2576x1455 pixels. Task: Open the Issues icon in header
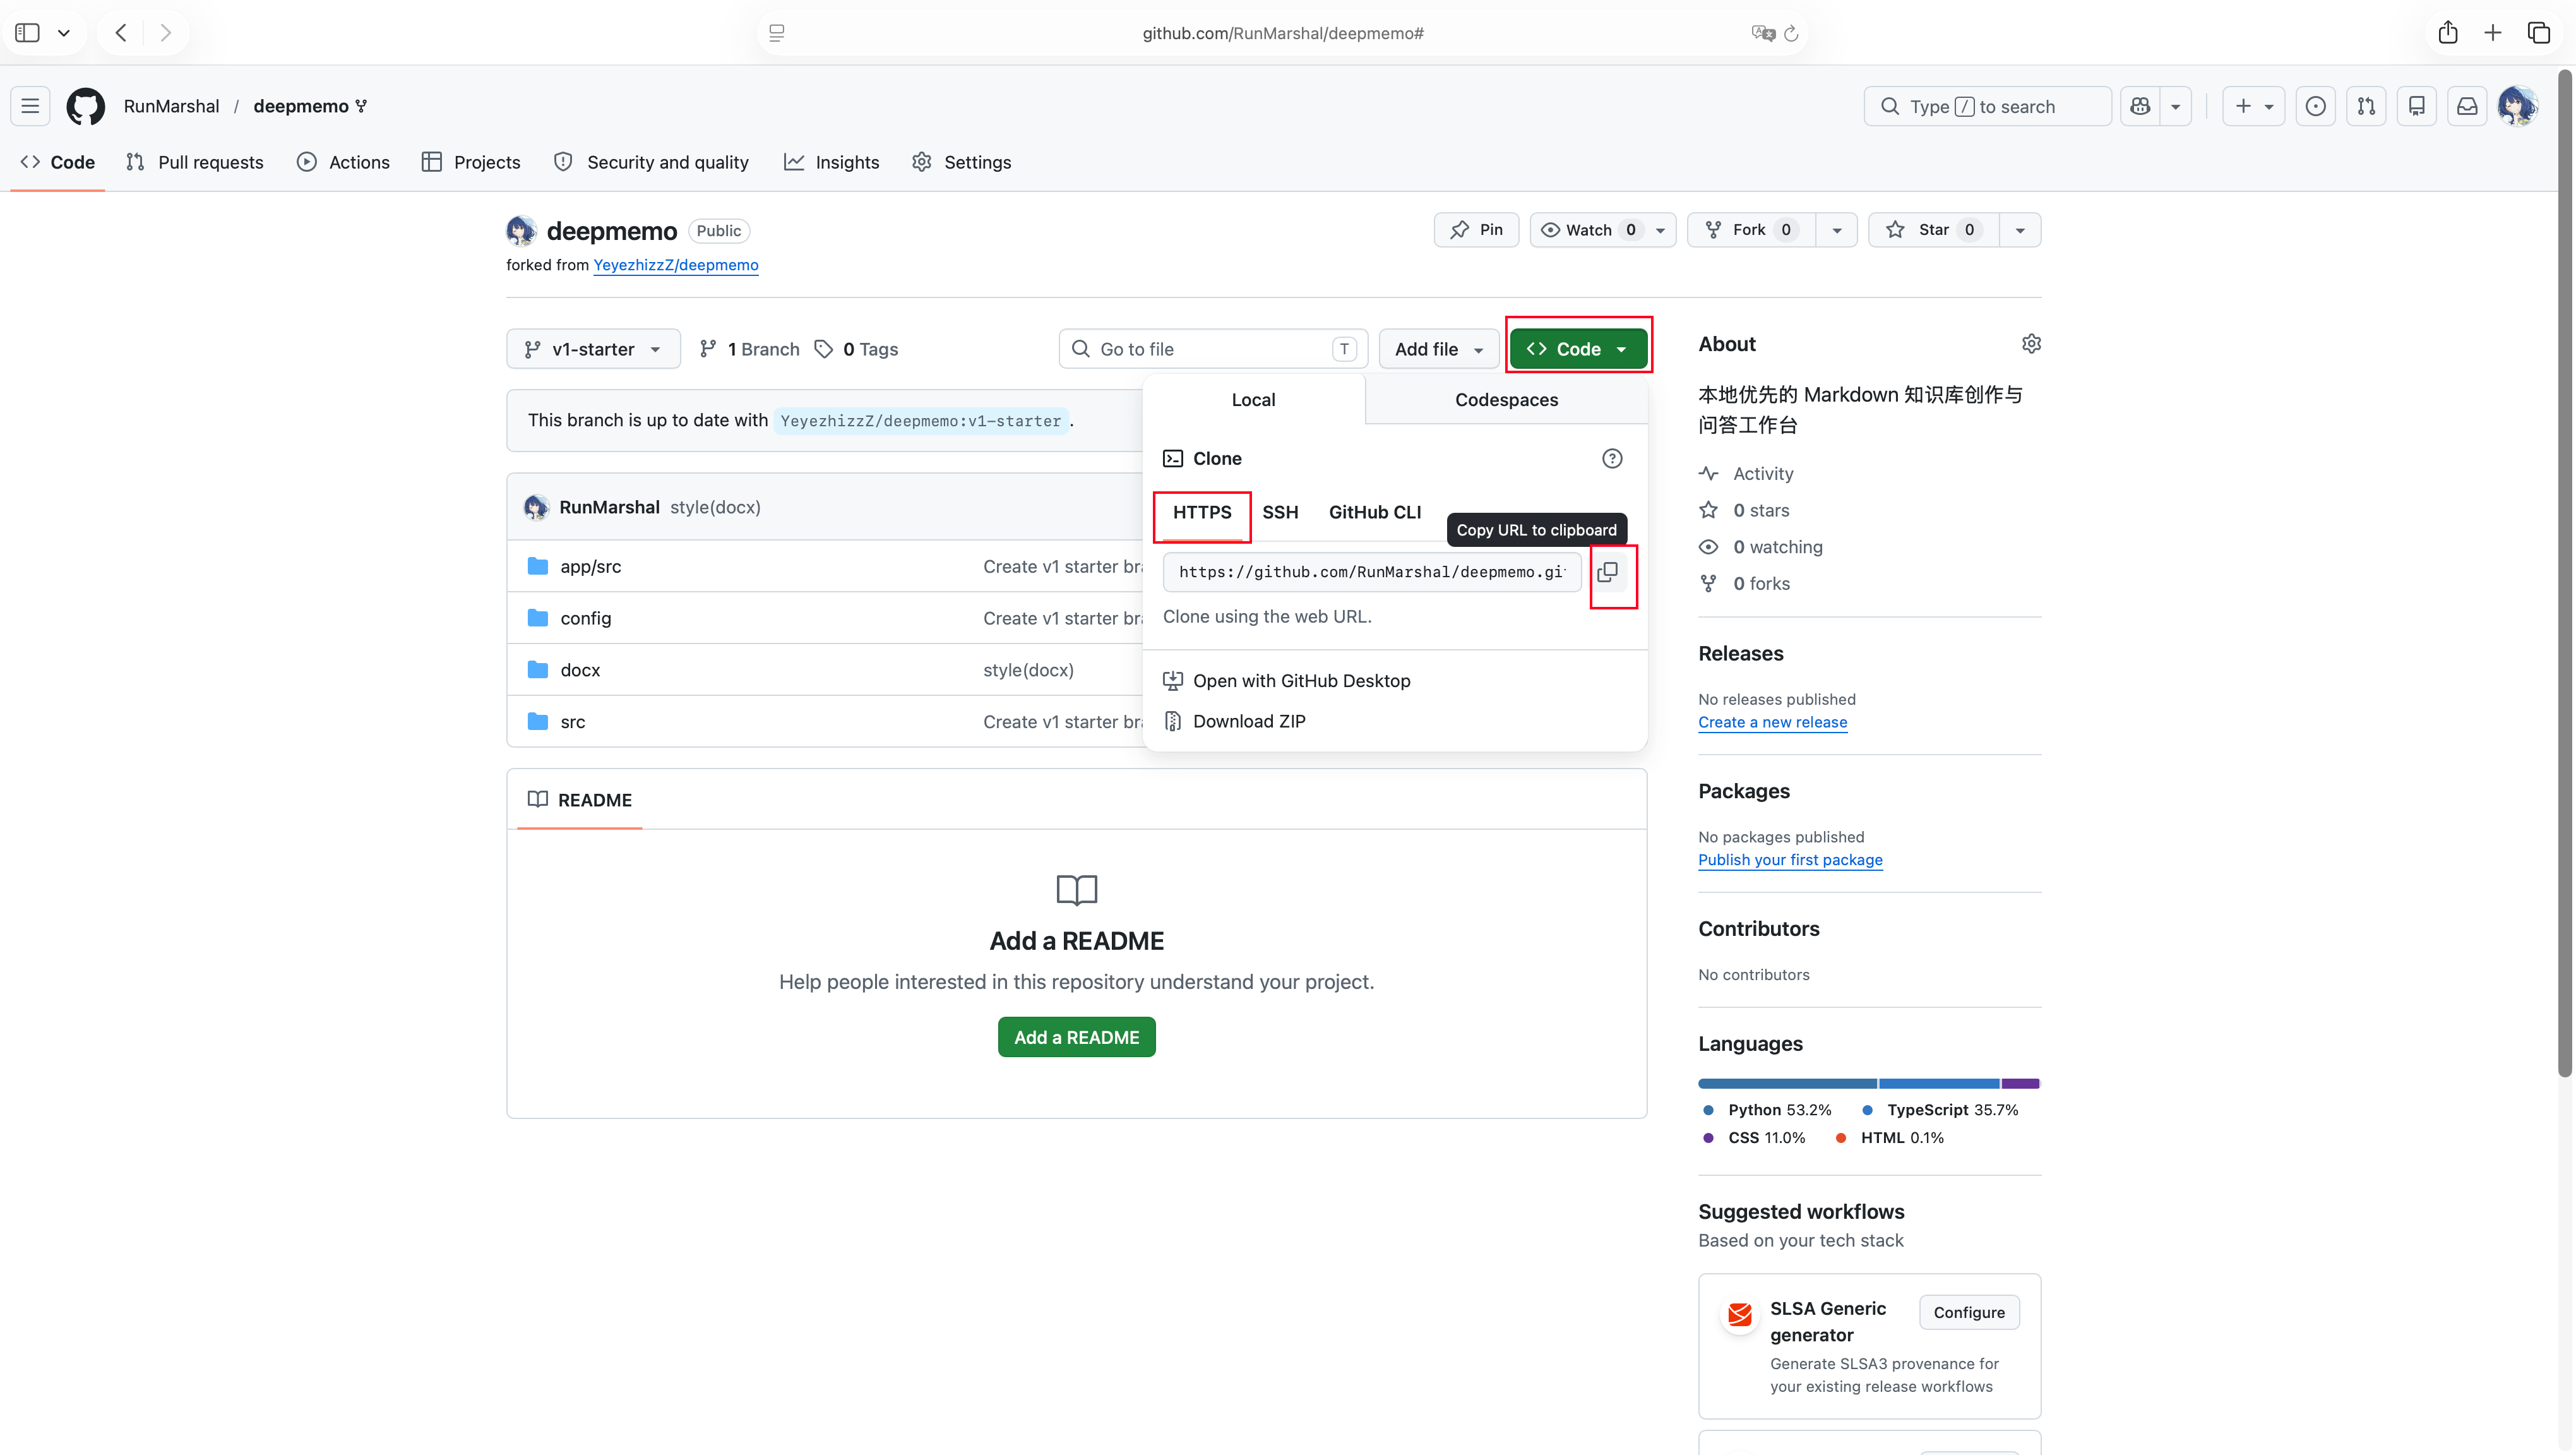tap(2316, 106)
